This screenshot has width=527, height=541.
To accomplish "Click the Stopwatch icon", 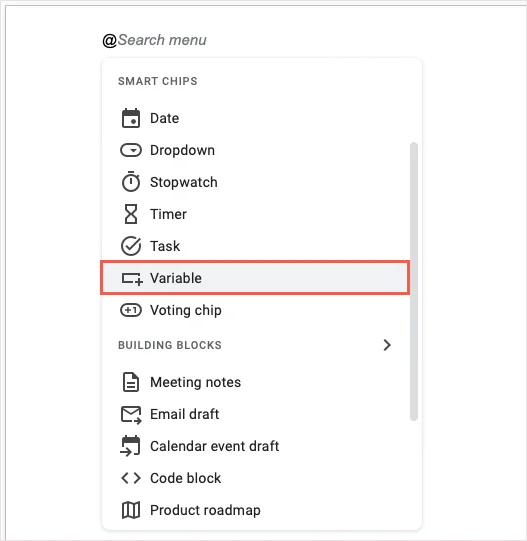I will point(131,181).
